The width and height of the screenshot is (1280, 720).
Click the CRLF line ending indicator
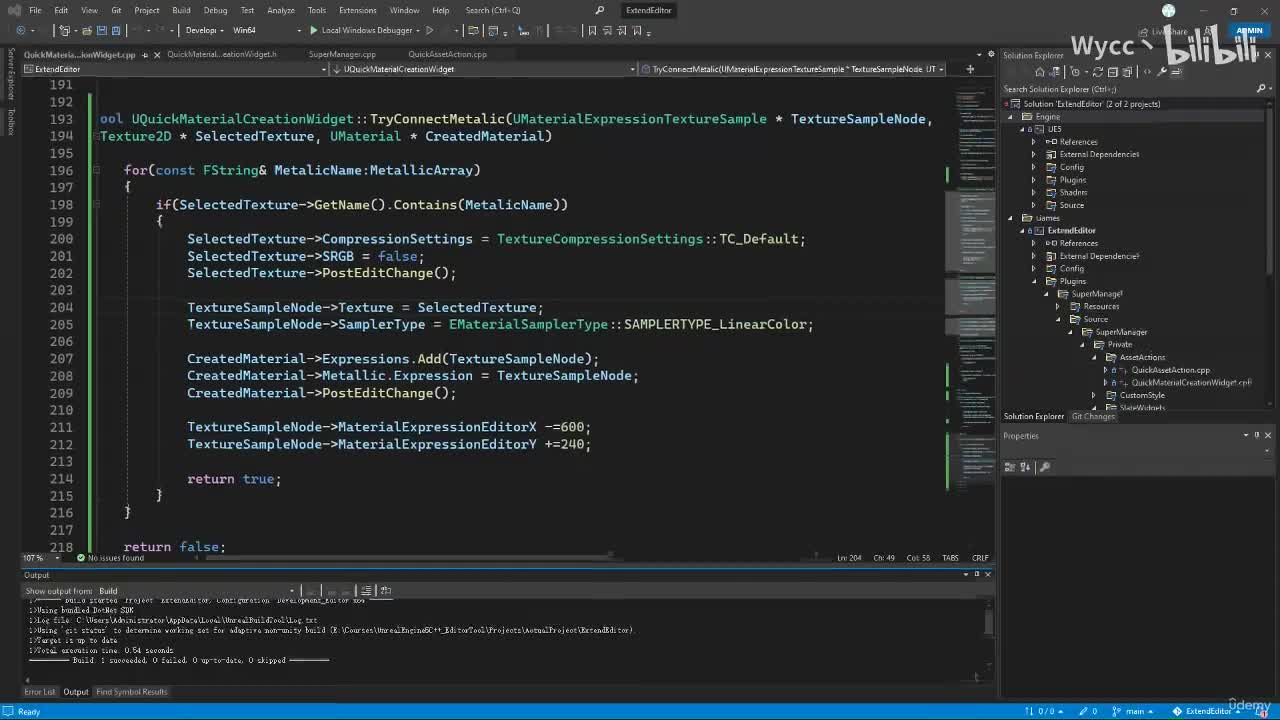980,558
